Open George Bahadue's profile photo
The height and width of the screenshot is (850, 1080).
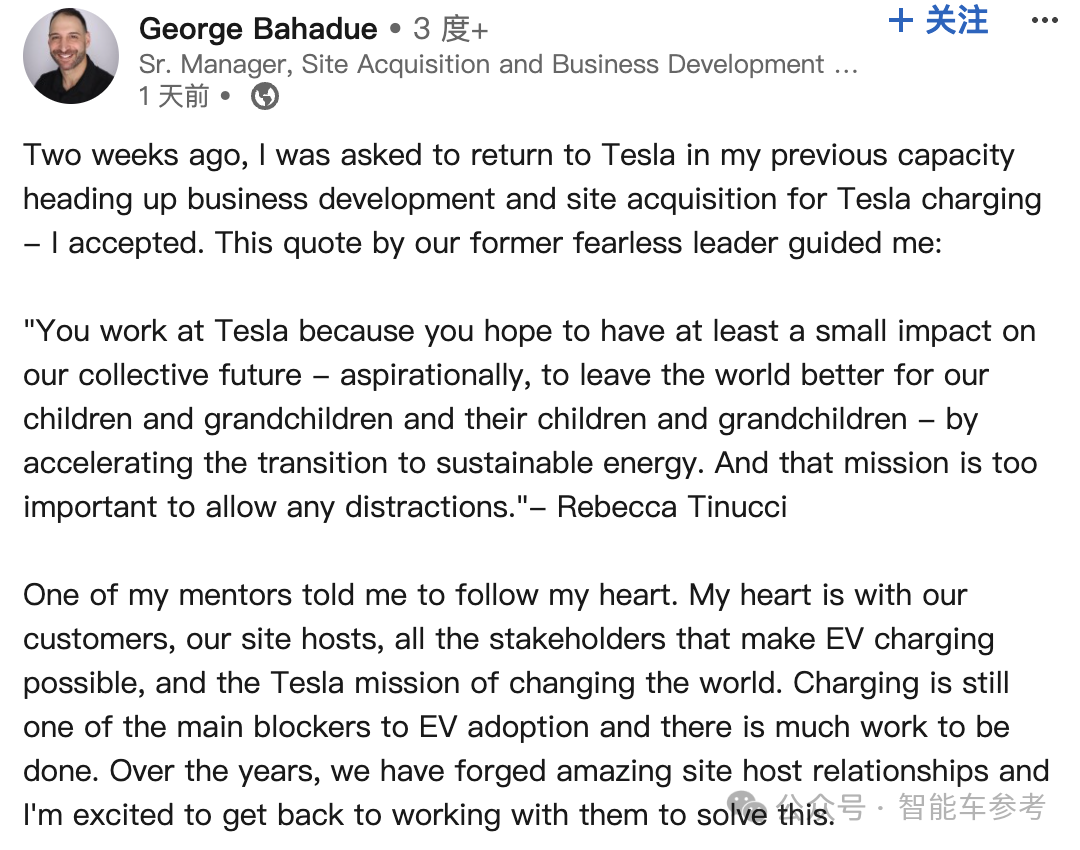(x=69, y=56)
